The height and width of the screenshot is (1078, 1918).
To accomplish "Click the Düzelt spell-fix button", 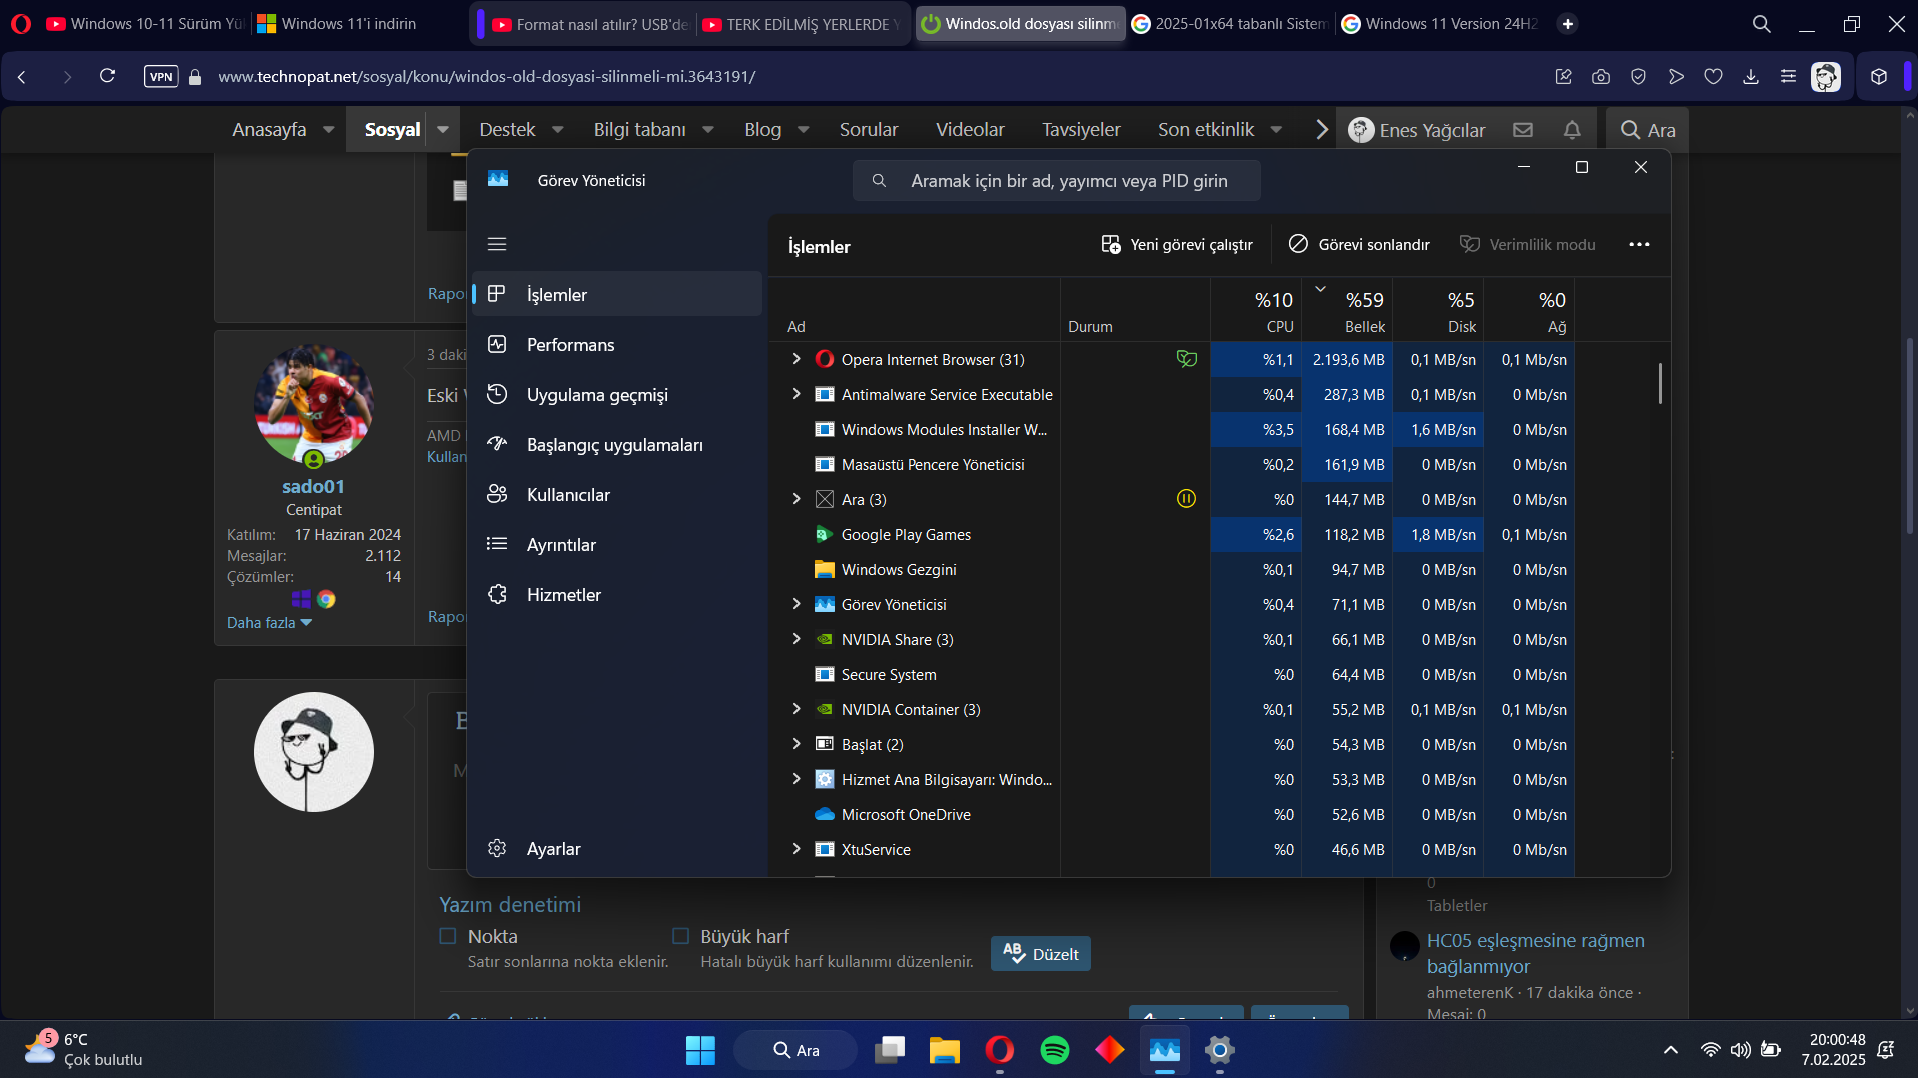I will point(1041,954).
